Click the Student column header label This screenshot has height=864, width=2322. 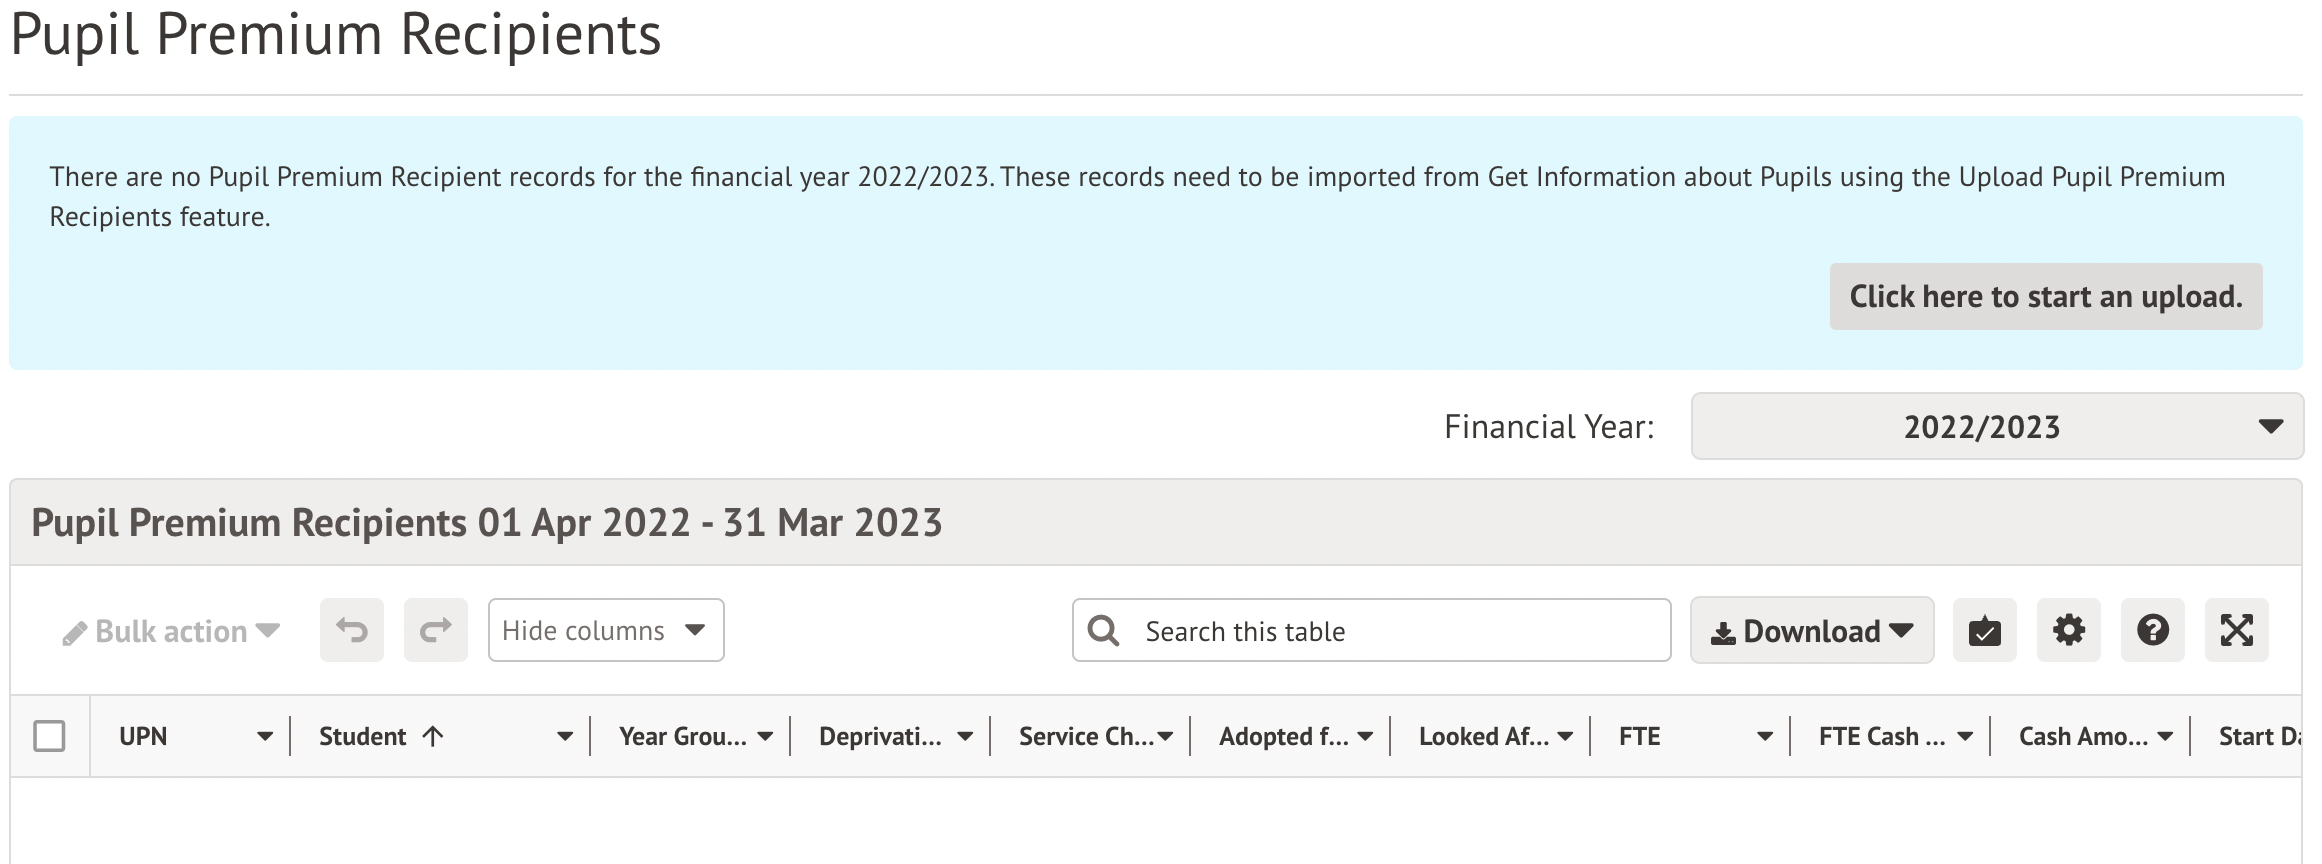pyautogui.click(x=362, y=737)
